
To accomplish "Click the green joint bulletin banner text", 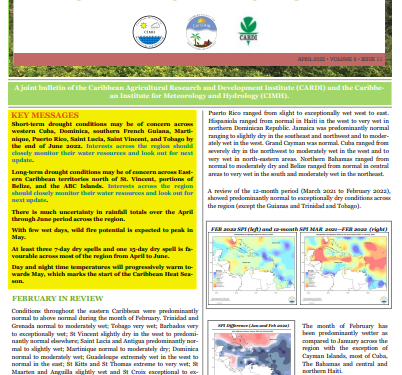I will pos(199,92).
